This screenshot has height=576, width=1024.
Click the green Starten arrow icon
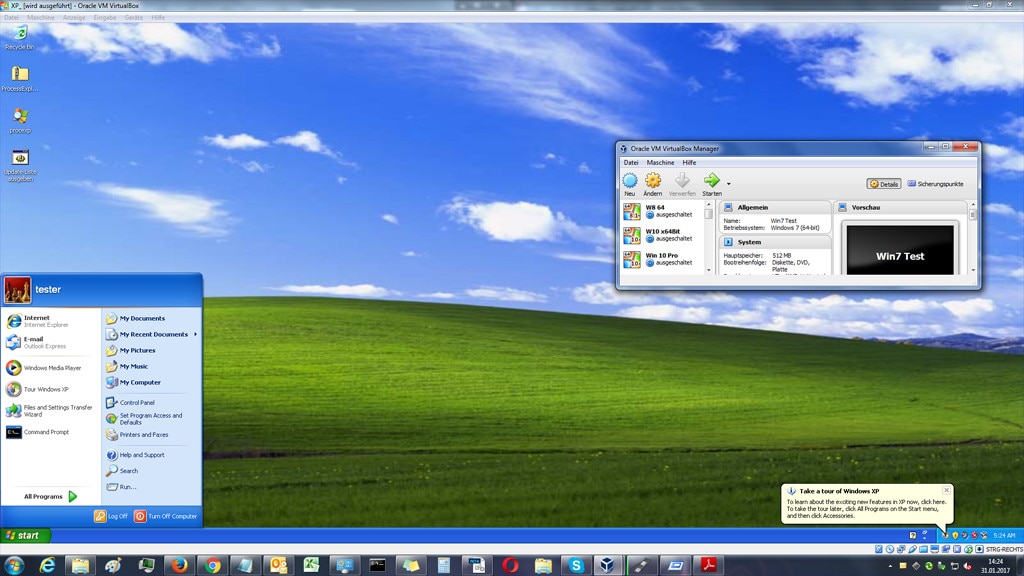click(x=711, y=180)
